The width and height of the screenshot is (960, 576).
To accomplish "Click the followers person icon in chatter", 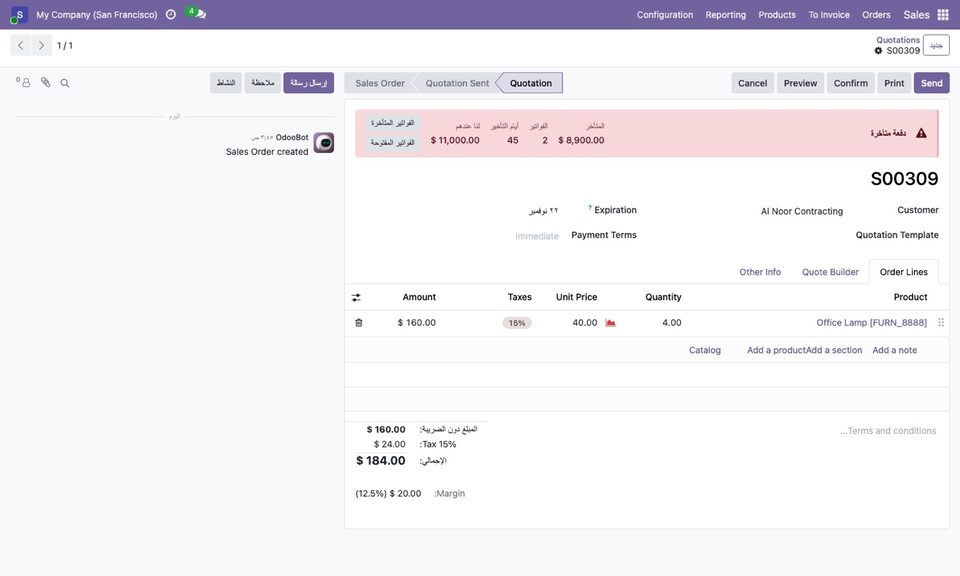I will (23, 82).
